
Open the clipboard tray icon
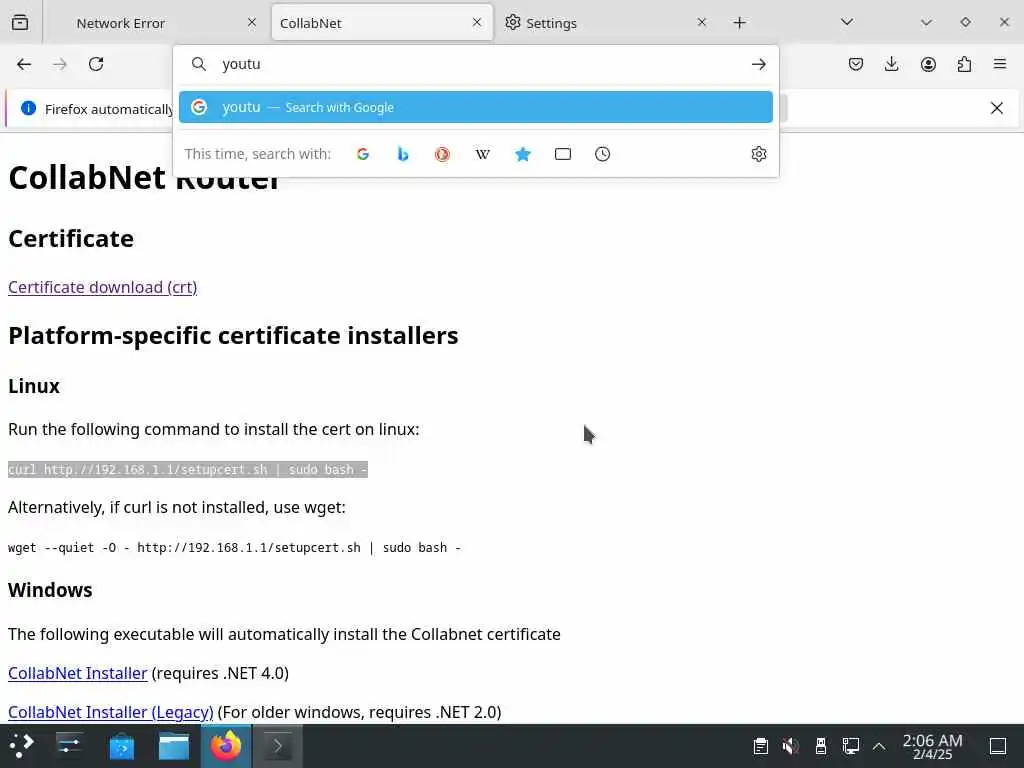pyautogui.click(x=760, y=746)
